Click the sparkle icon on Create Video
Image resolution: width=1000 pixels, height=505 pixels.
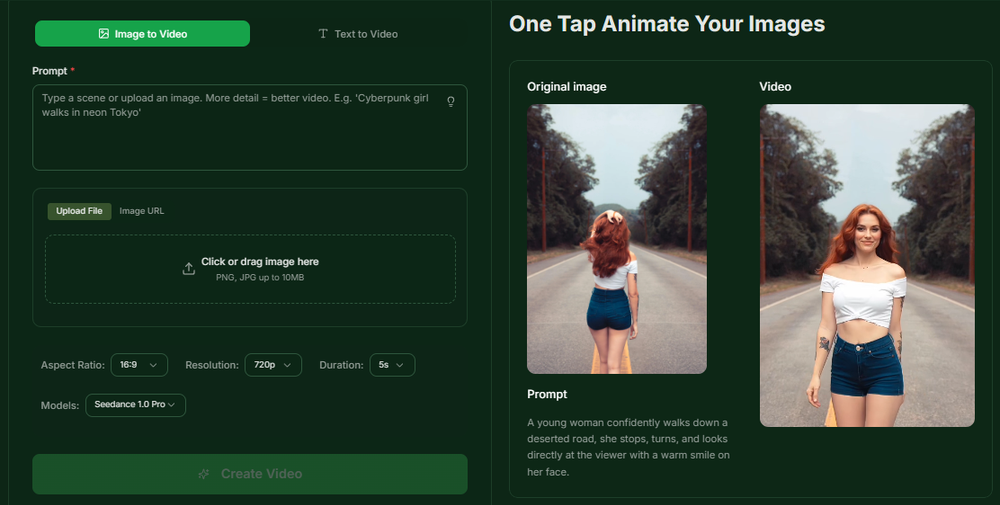tap(204, 474)
